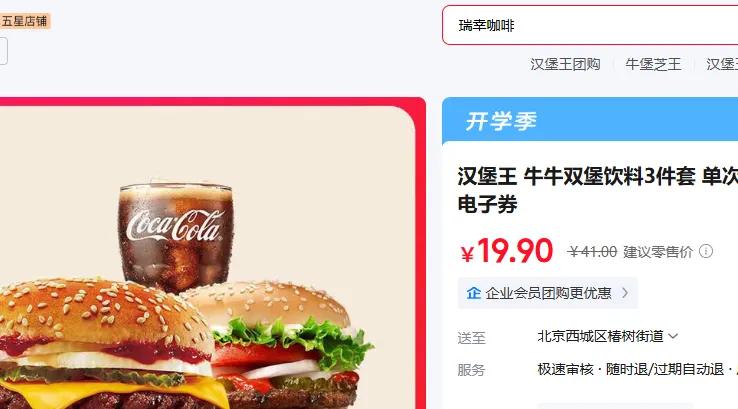Click the info icon beside 建议零售价

coord(706,251)
